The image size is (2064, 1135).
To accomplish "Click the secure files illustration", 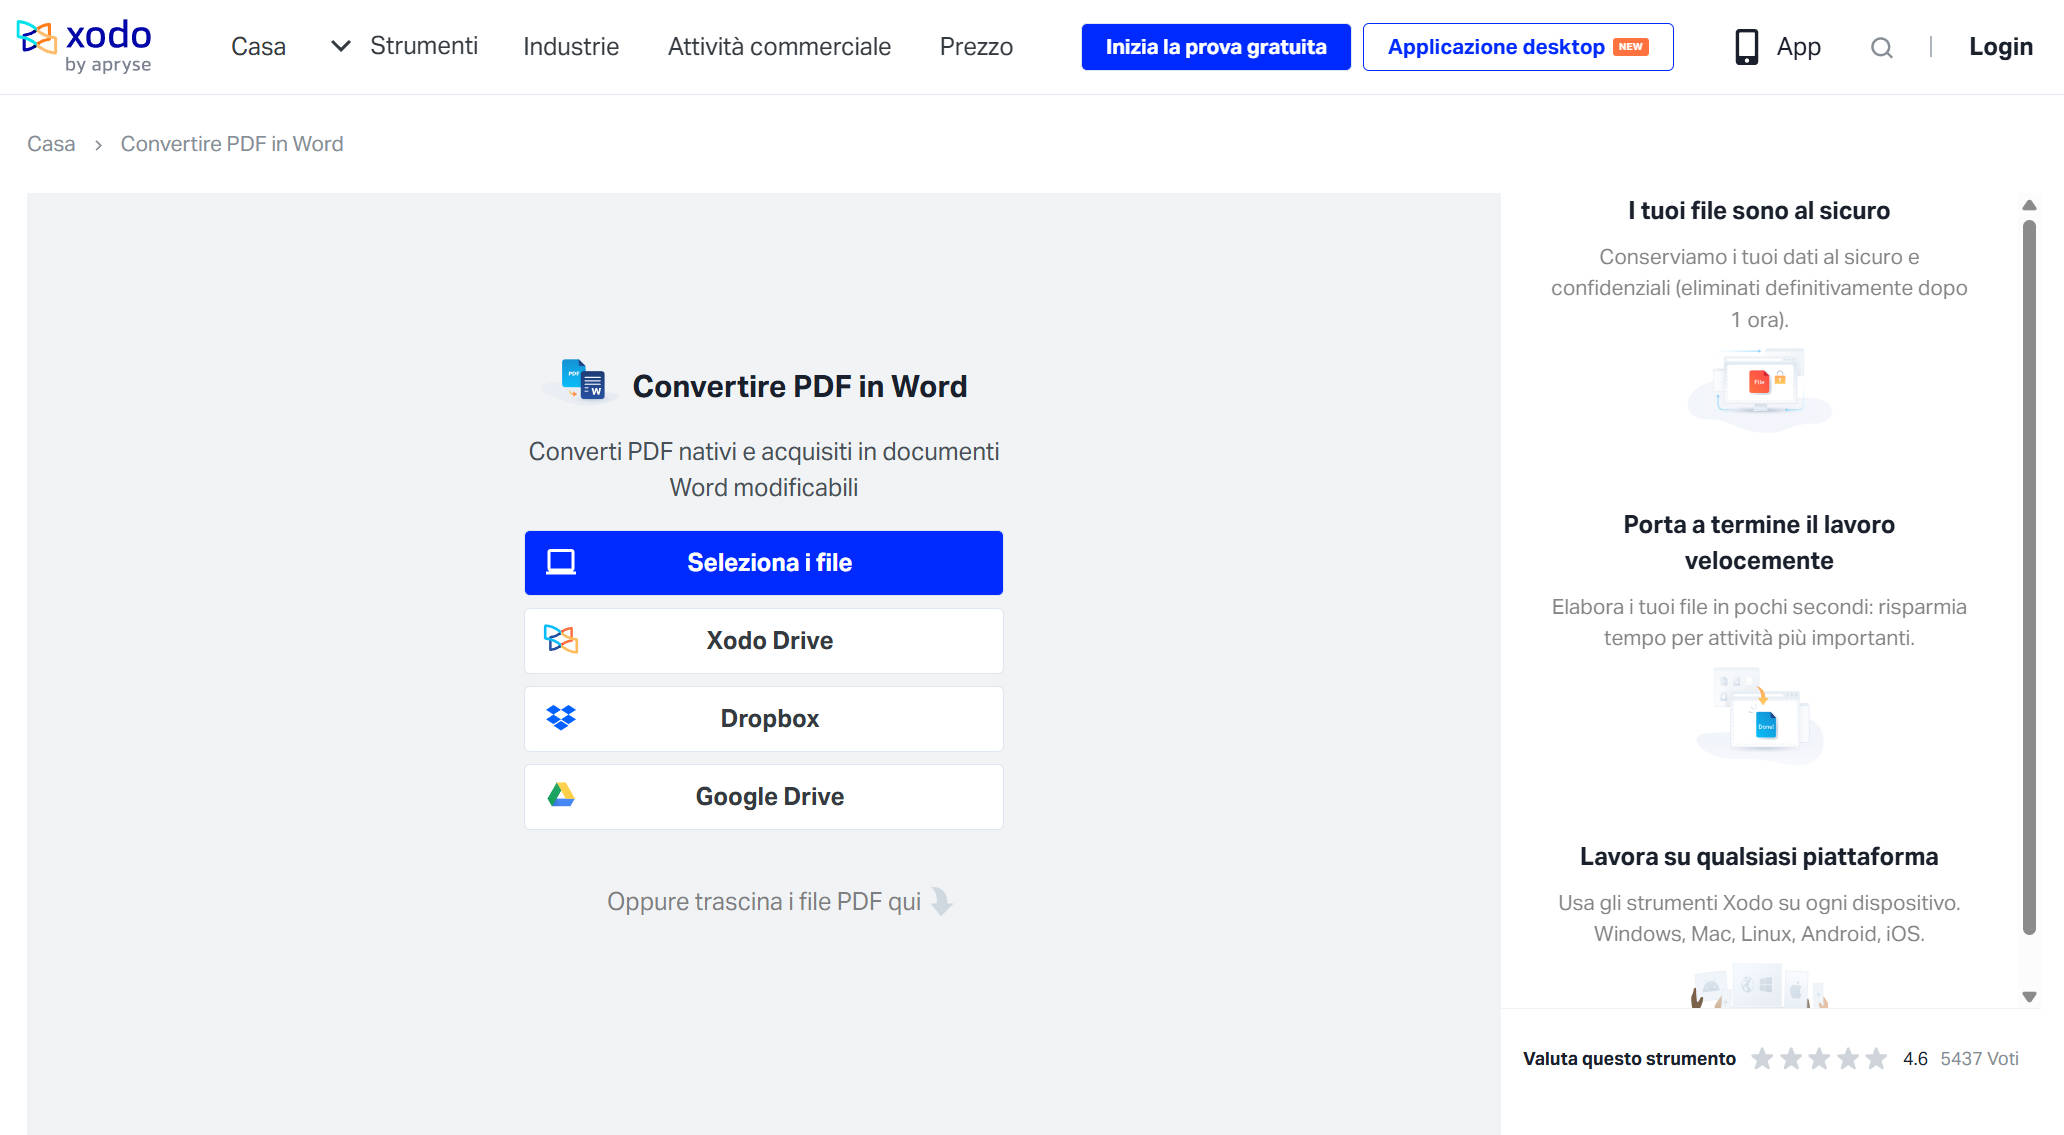I will 1759,390.
